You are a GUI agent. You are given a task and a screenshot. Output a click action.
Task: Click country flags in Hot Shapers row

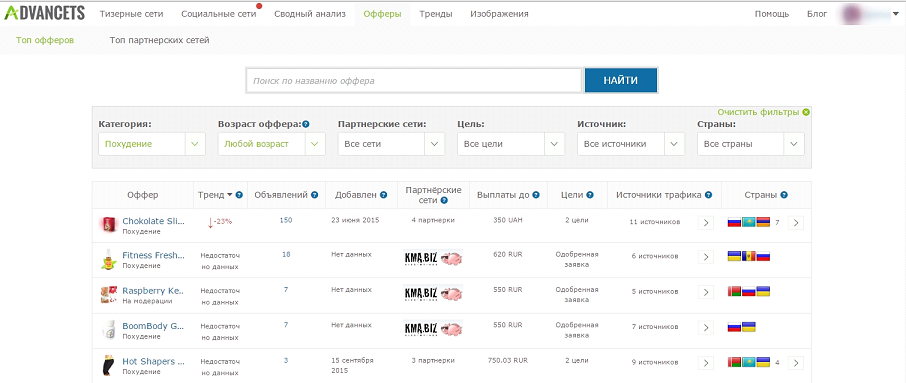click(749, 362)
